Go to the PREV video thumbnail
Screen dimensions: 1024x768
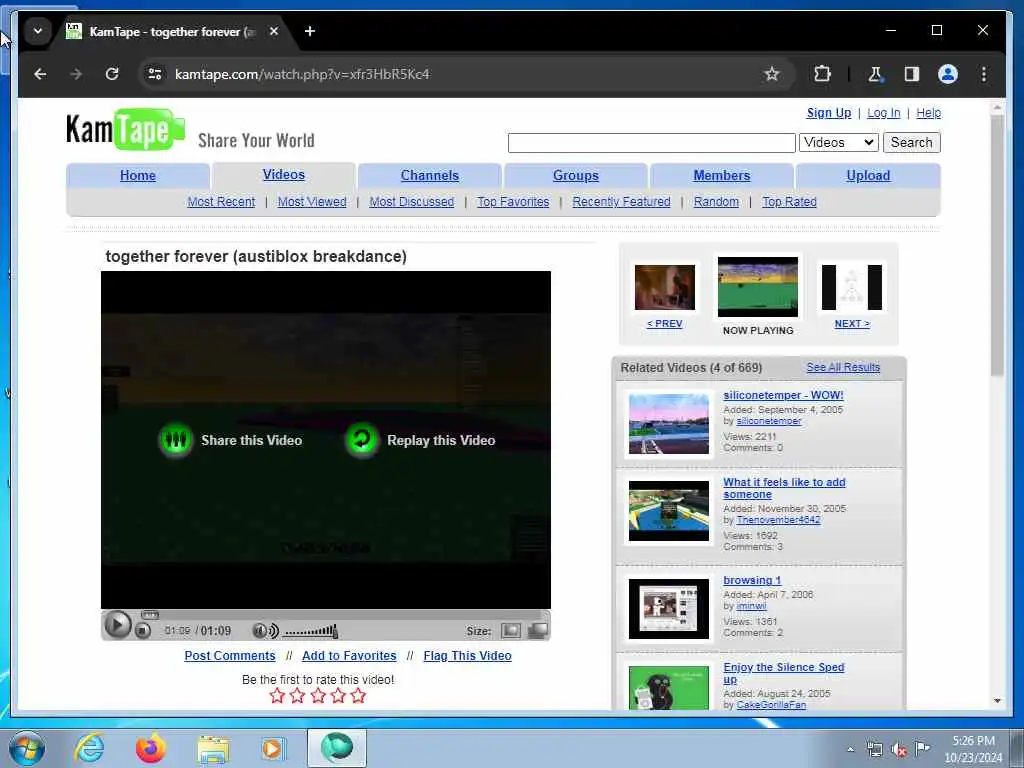coord(665,287)
